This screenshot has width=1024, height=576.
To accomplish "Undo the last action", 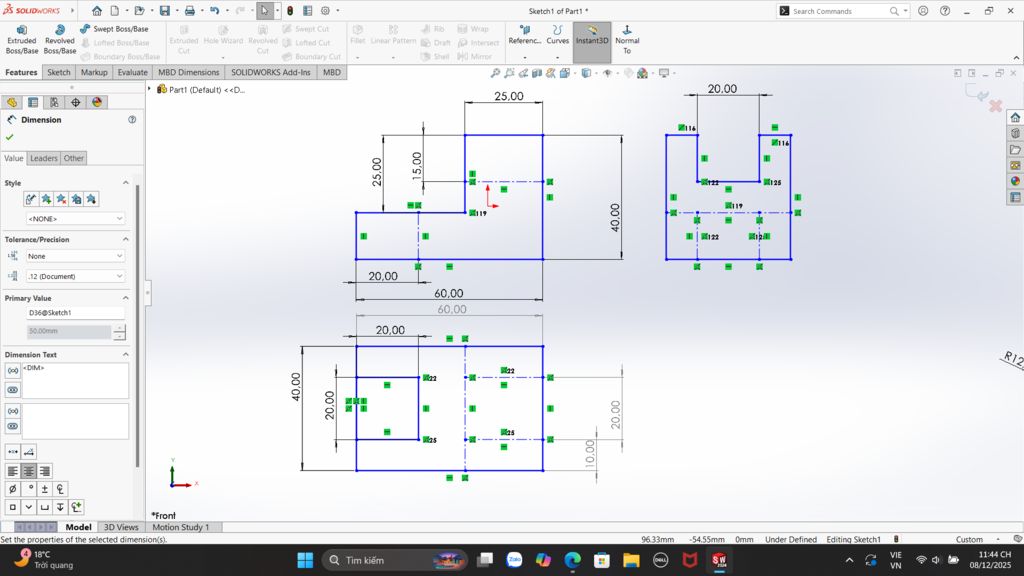I will point(214,10).
